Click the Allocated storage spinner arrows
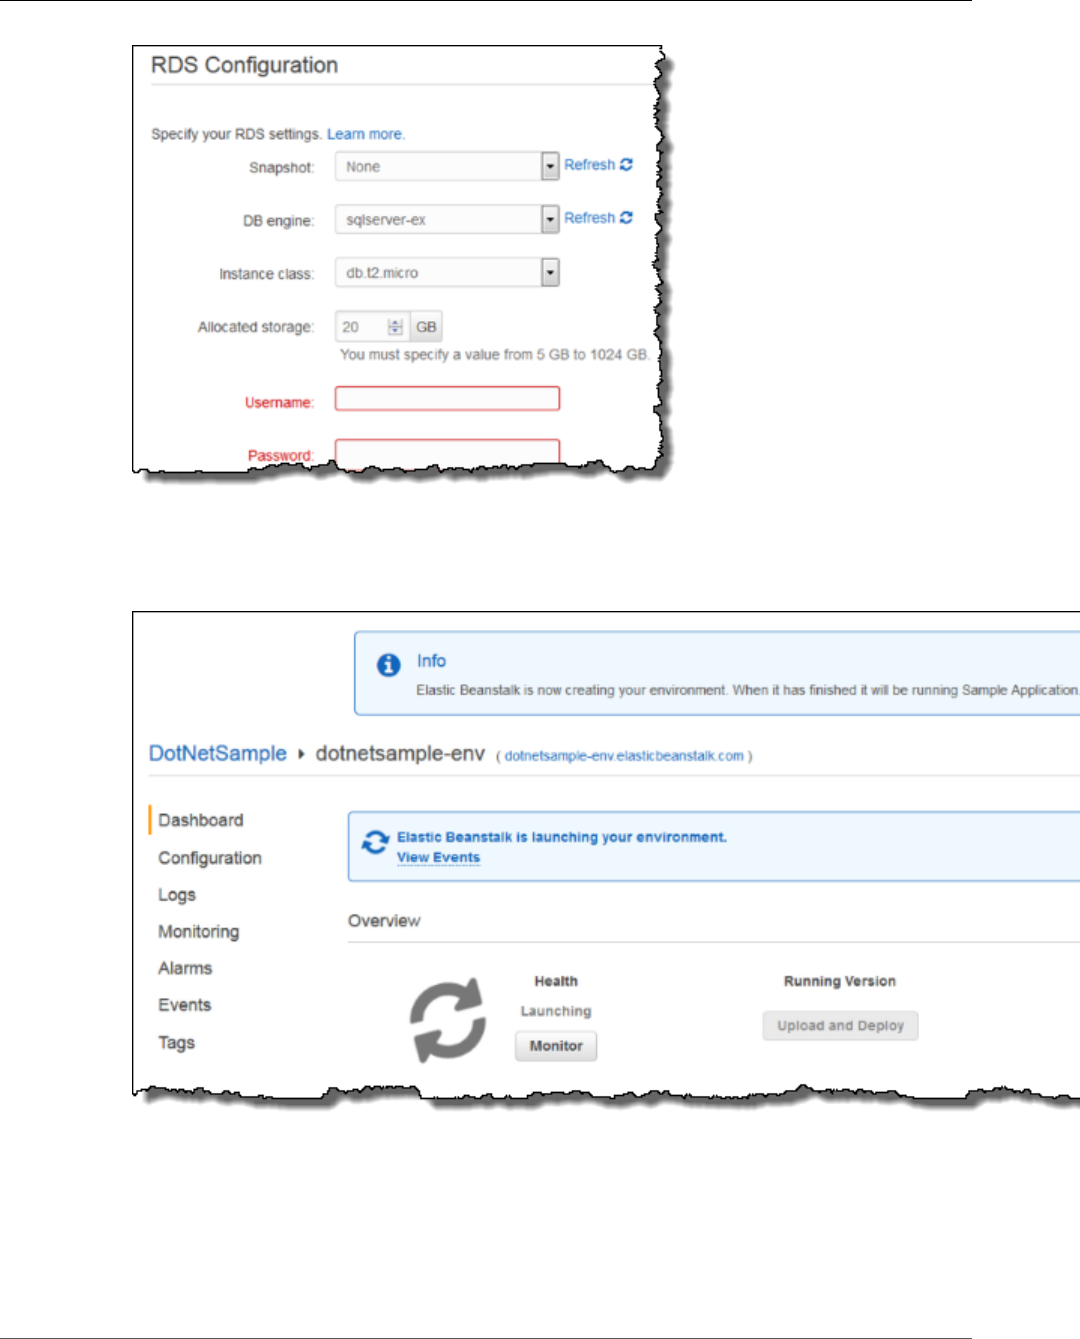 pos(395,327)
